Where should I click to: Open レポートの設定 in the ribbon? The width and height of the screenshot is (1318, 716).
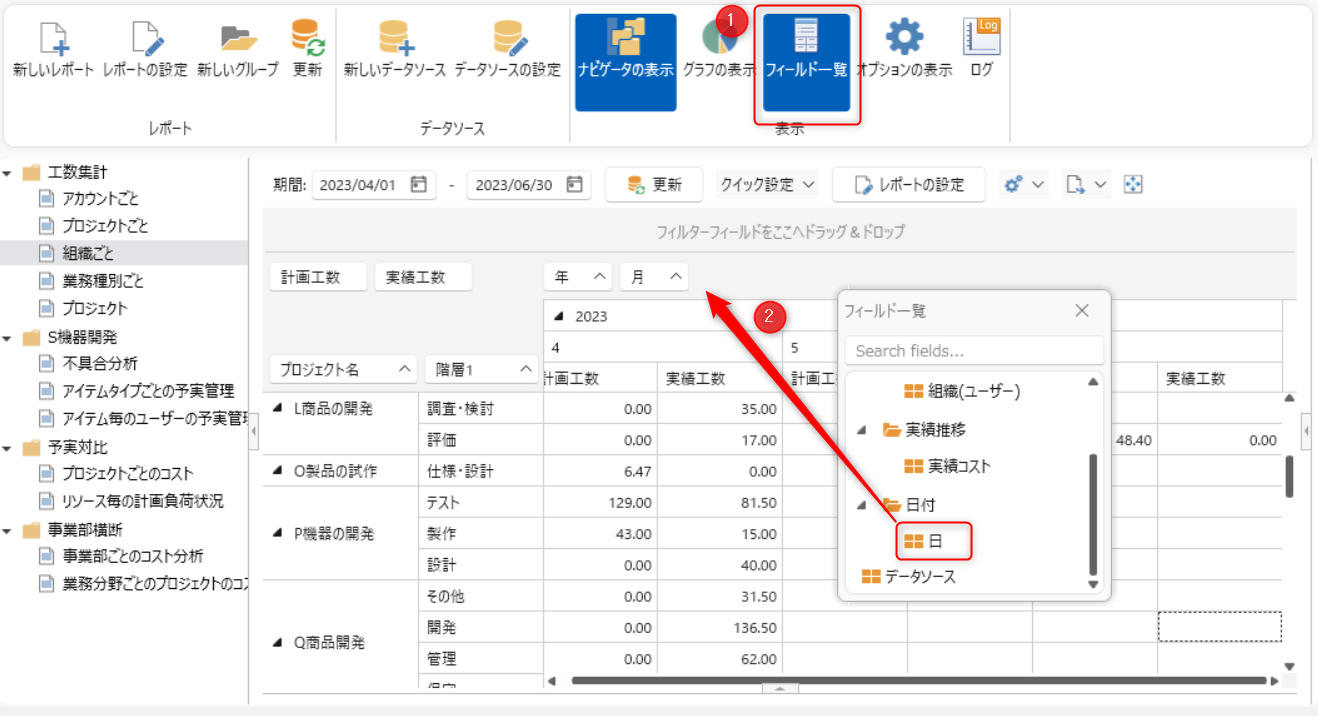145,40
